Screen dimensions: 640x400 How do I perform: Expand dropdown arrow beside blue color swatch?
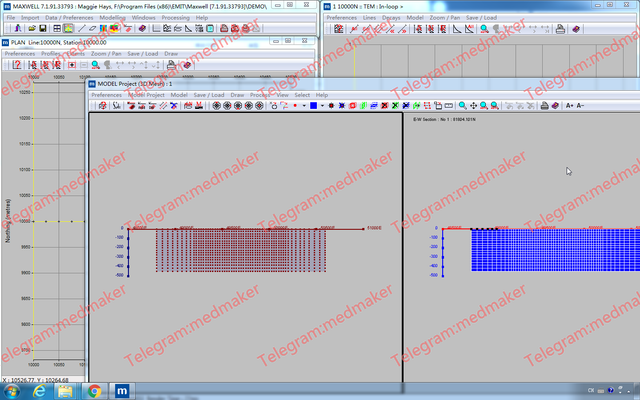click(322, 106)
